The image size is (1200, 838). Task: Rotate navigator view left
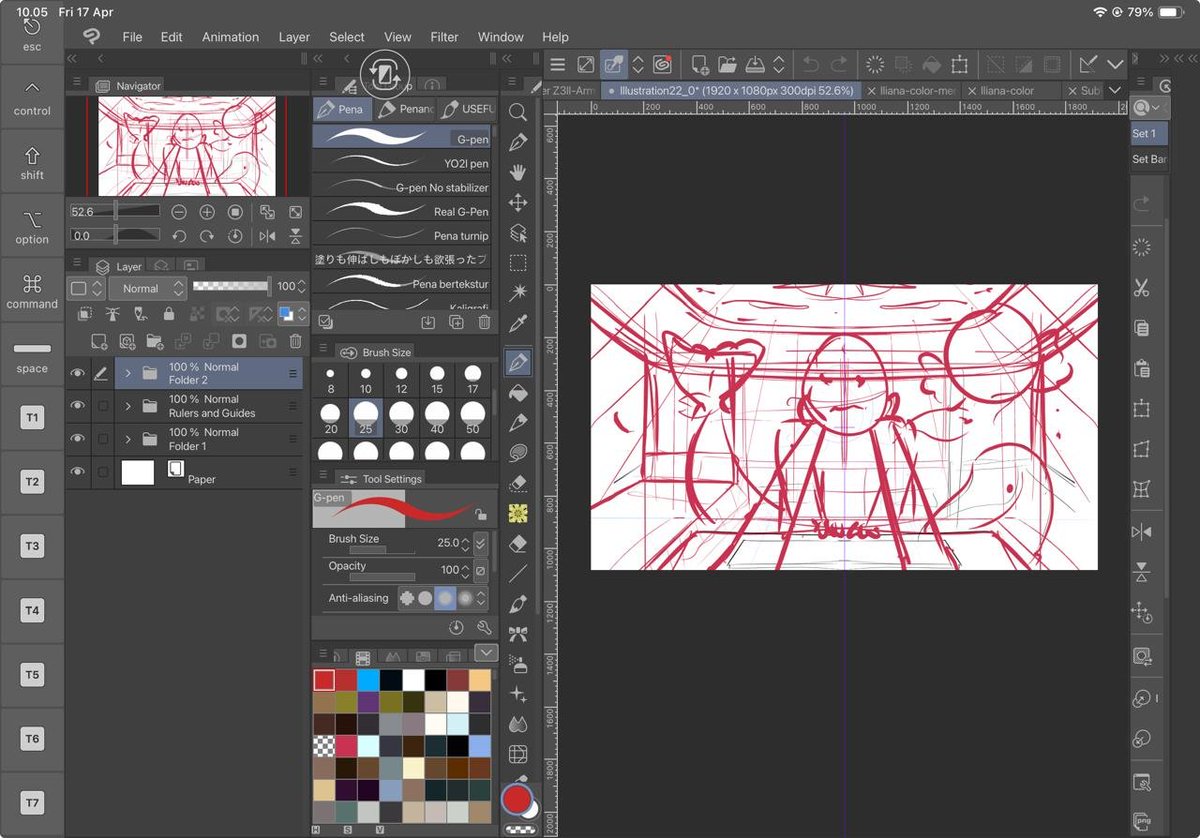tap(179, 236)
